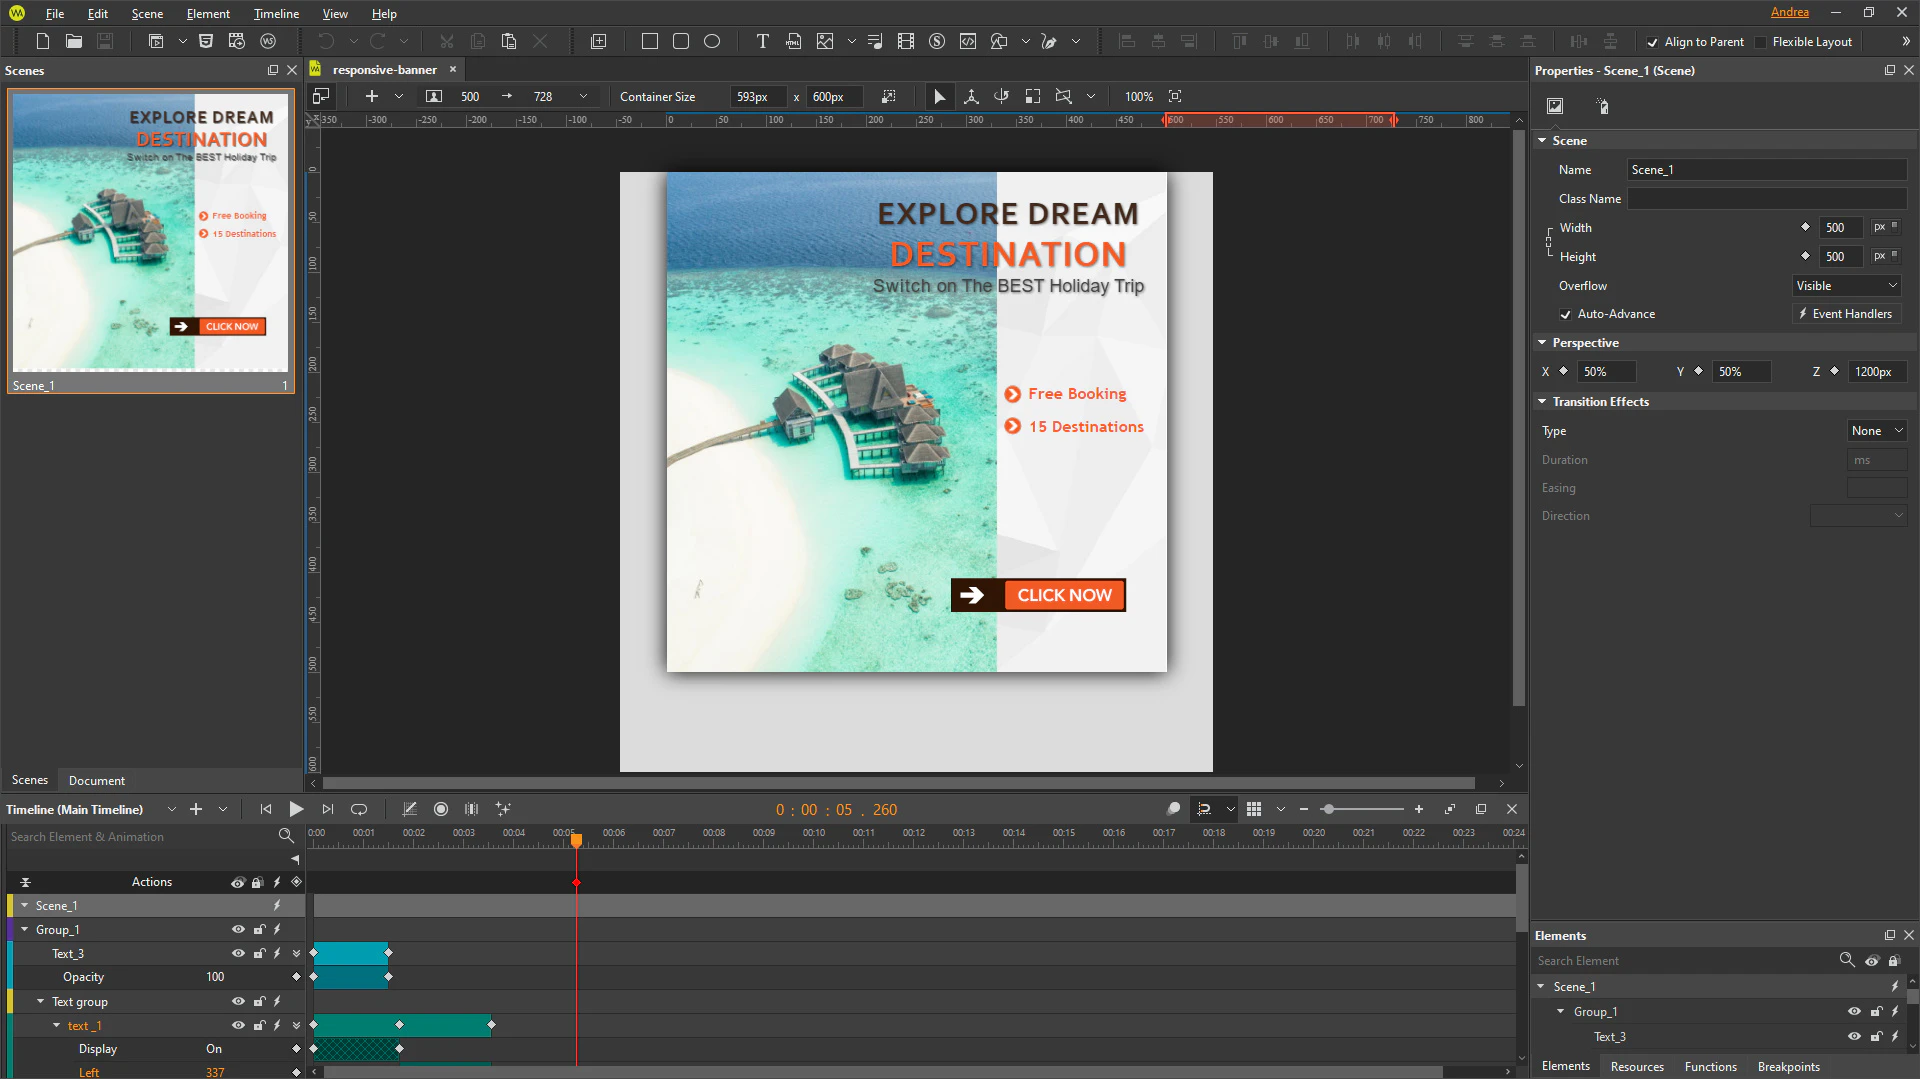The height and width of the screenshot is (1079, 1920).
Task: Select the Text tool
Action: [x=762, y=41]
